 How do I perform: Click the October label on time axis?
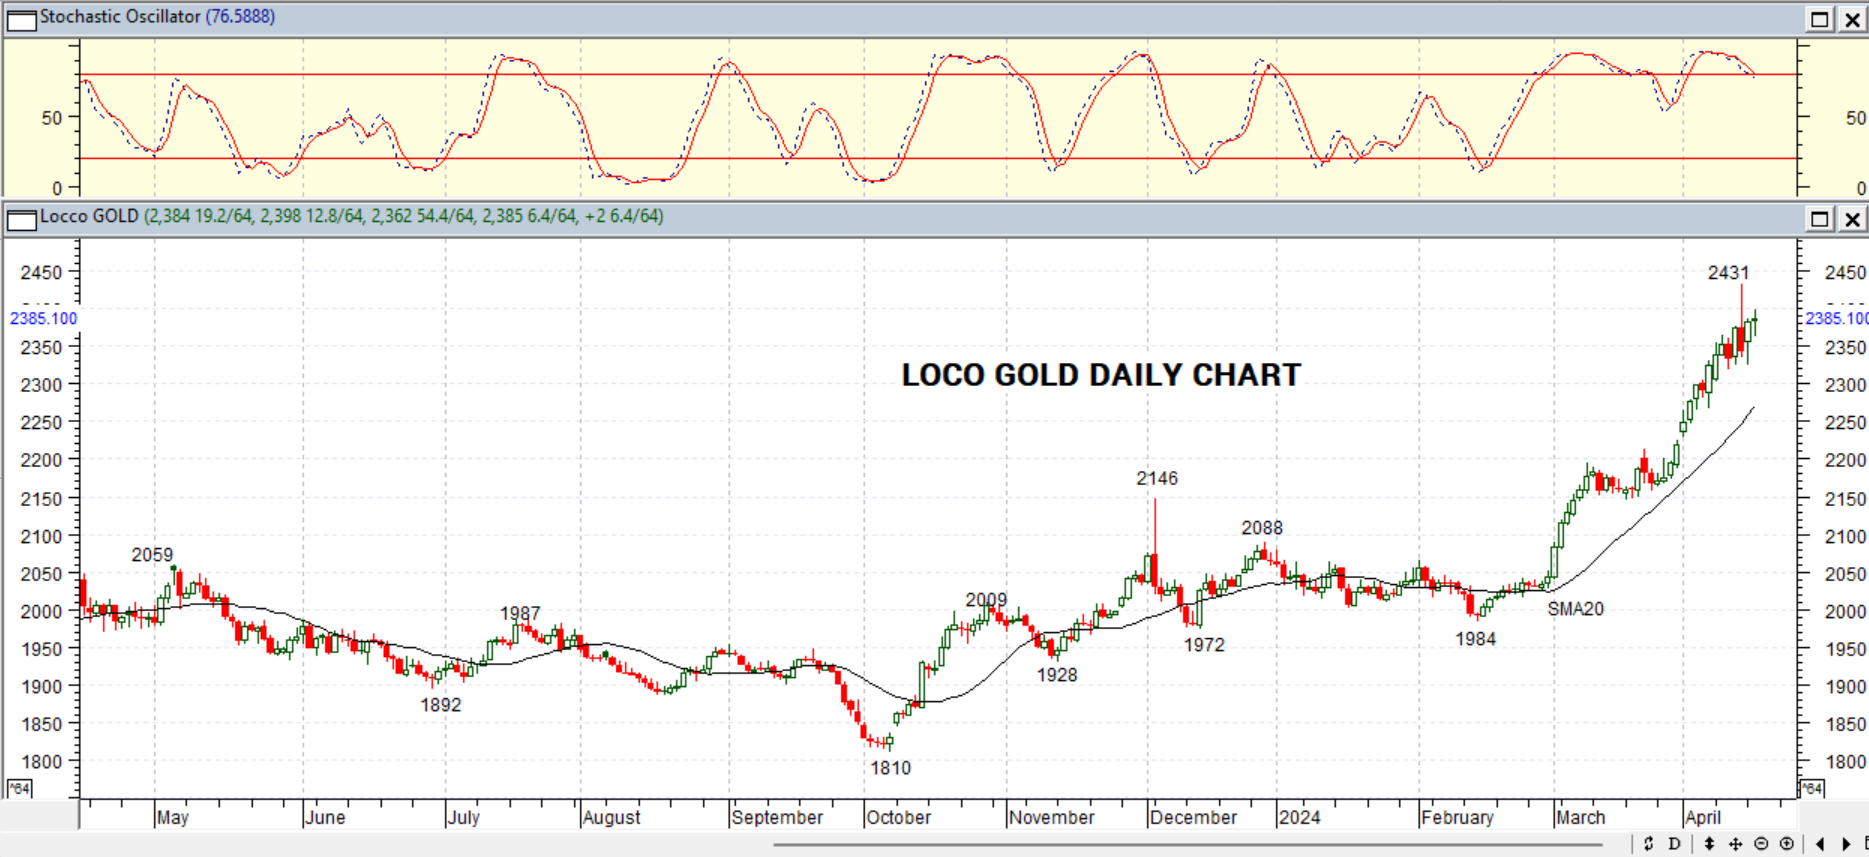tap(898, 817)
